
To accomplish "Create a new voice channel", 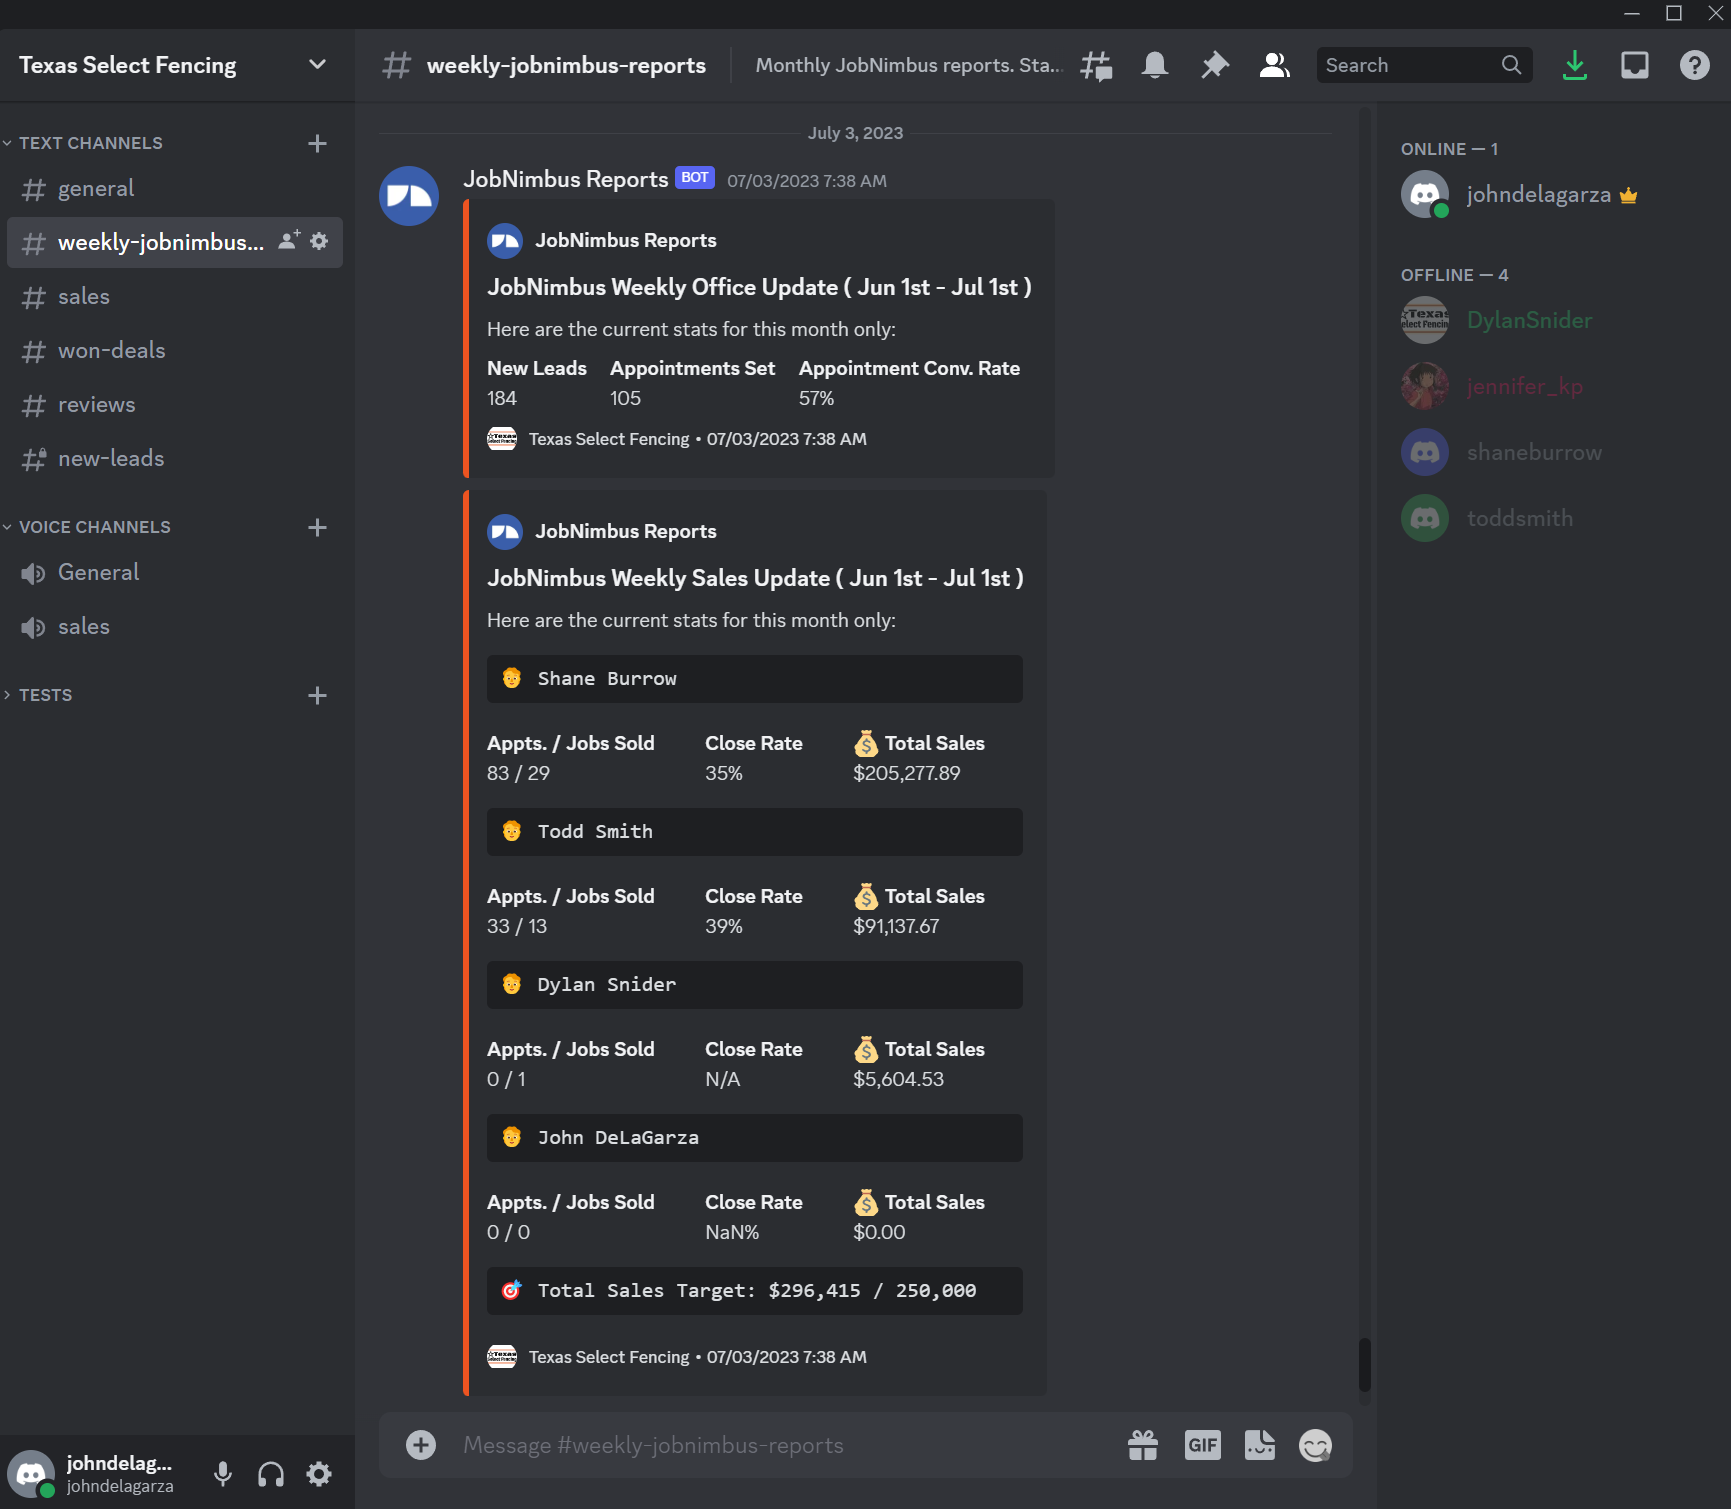I will [317, 527].
